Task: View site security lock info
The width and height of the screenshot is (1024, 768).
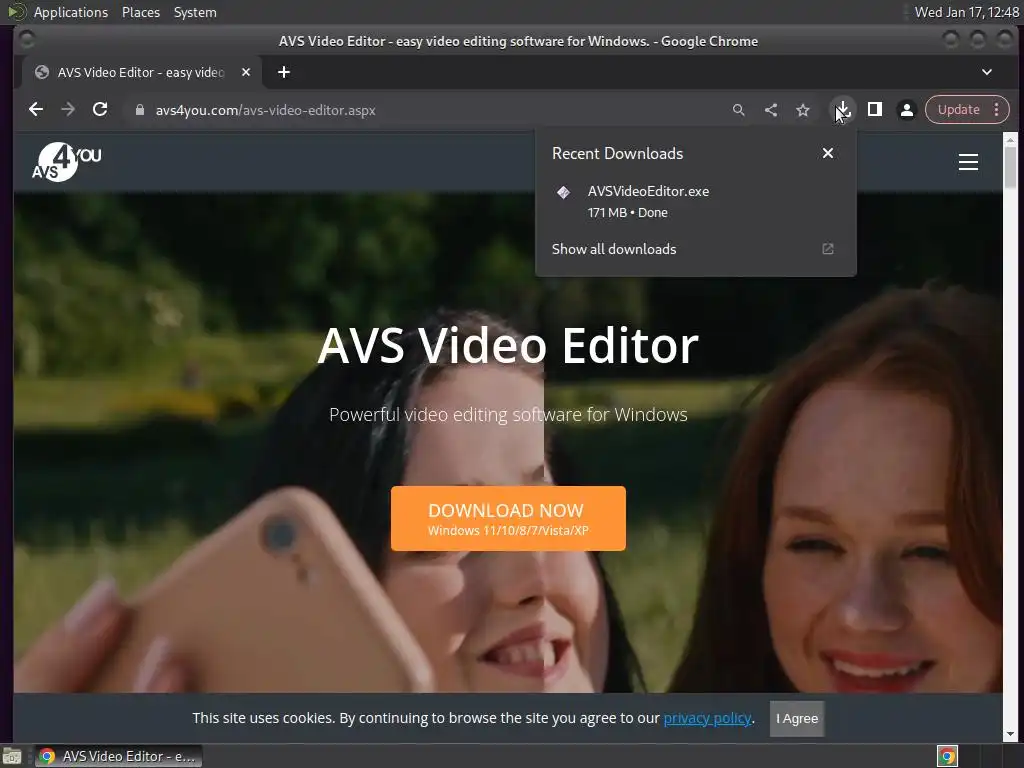Action: pos(139,110)
